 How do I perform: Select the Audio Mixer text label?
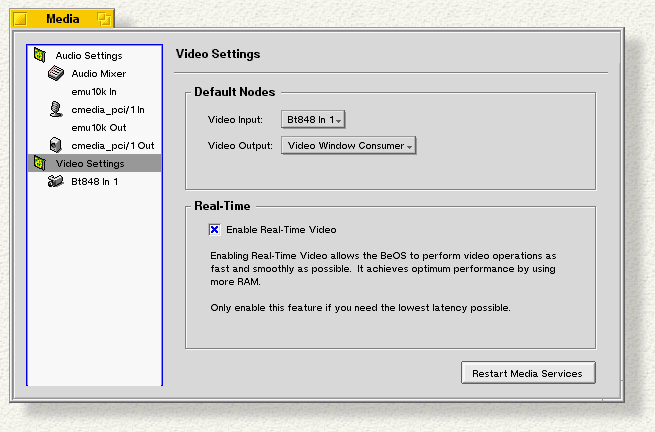pos(98,74)
